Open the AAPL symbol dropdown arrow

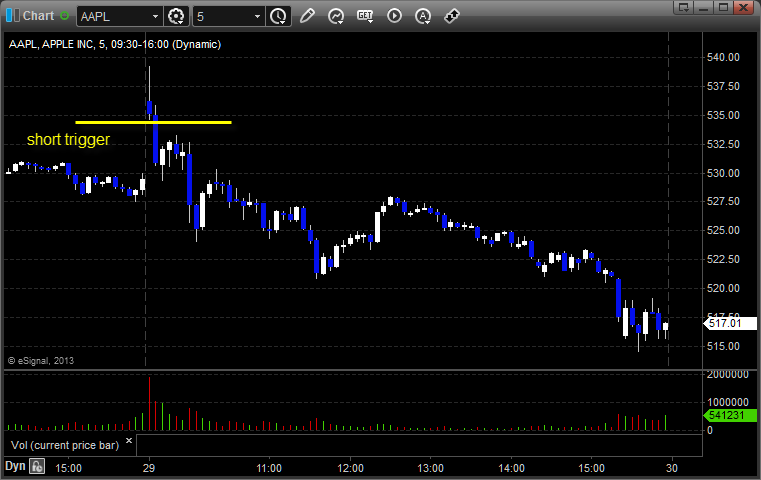(155, 17)
